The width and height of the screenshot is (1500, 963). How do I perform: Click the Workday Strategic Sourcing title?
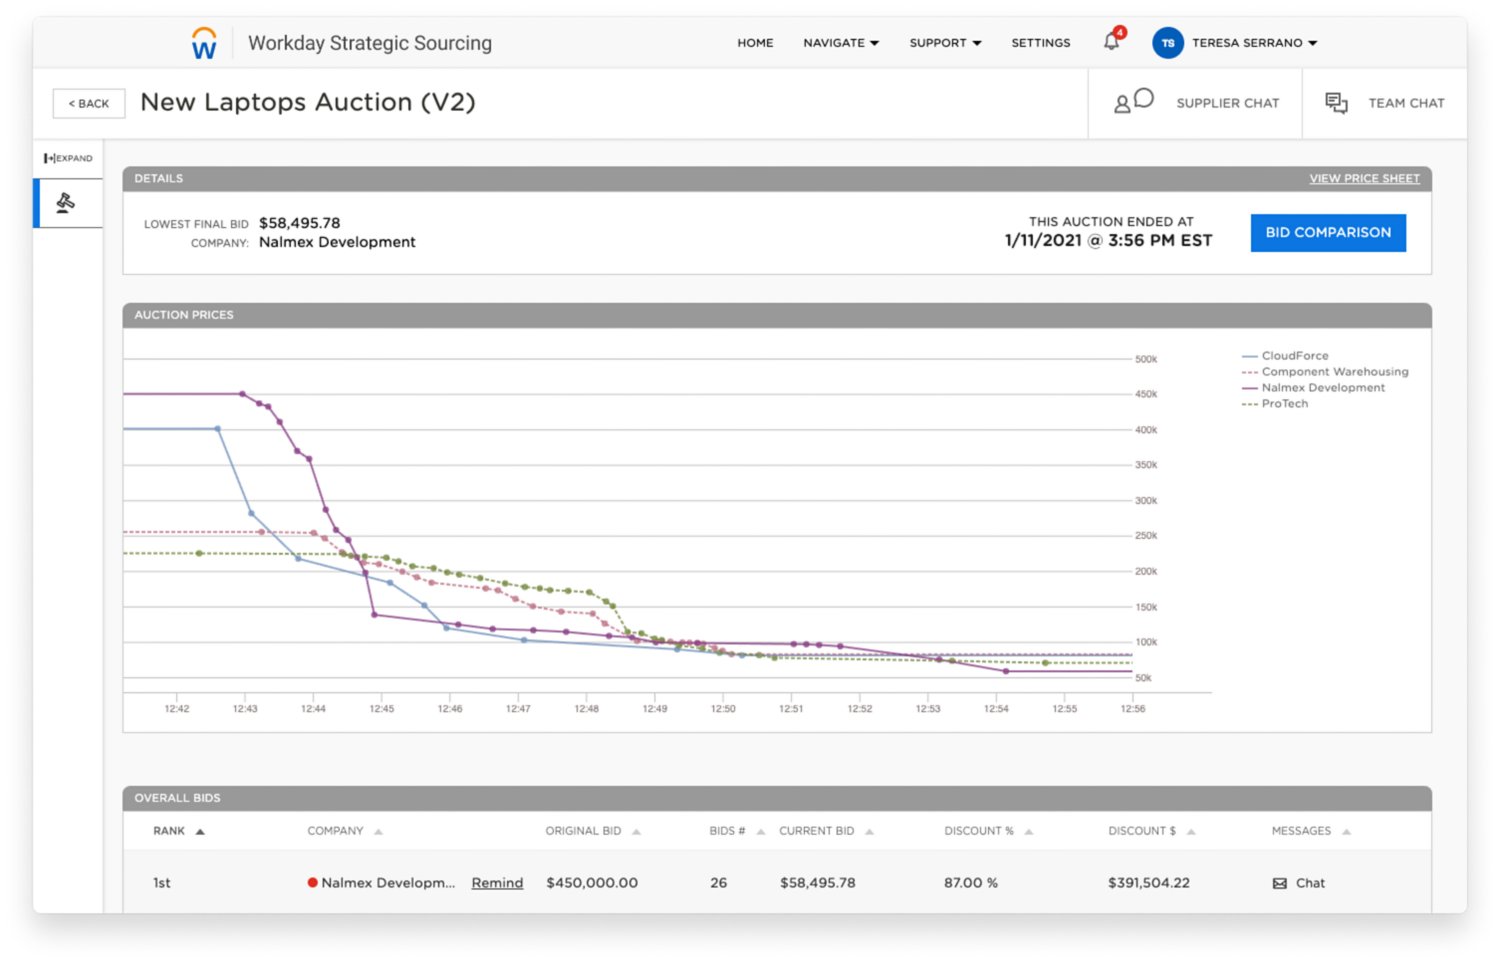[370, 43]
